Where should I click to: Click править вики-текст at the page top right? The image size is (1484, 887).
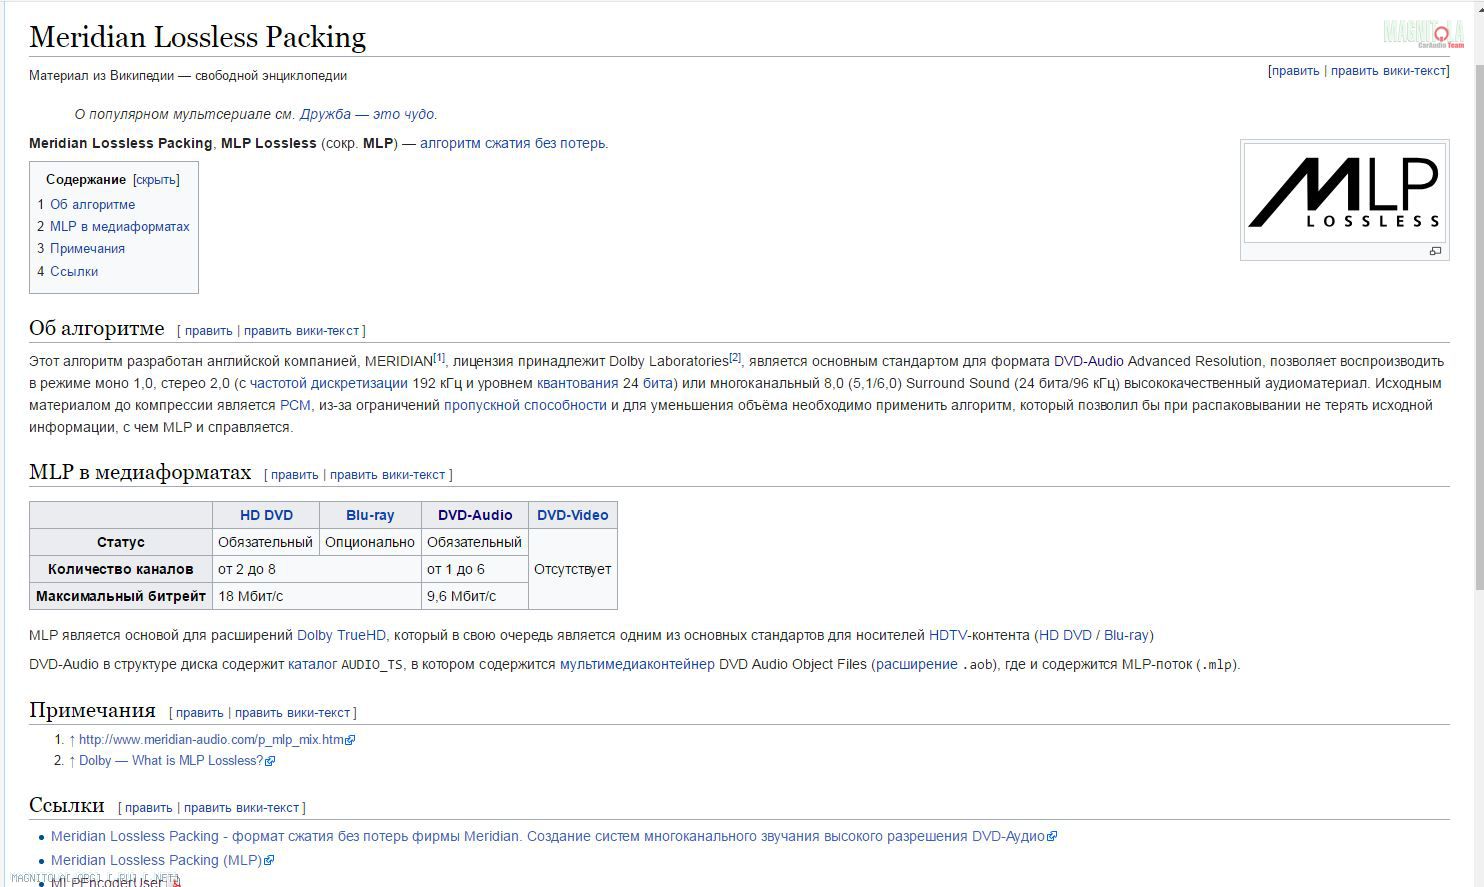pos(1387,71)
